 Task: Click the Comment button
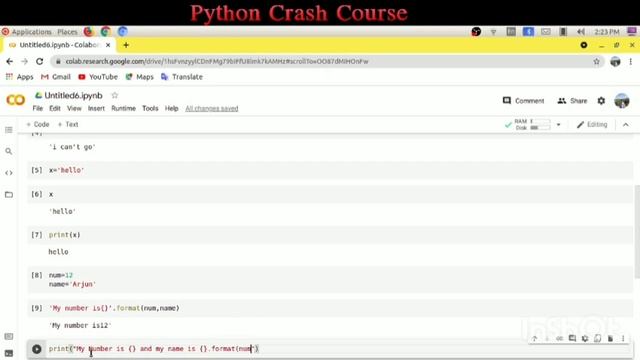pos(524,100)
